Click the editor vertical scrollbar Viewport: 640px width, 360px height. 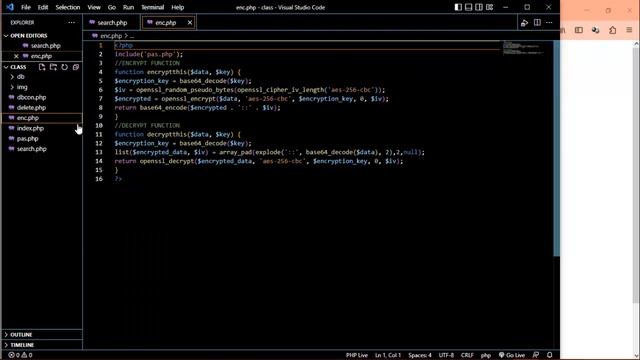click(x=556, y=148)
